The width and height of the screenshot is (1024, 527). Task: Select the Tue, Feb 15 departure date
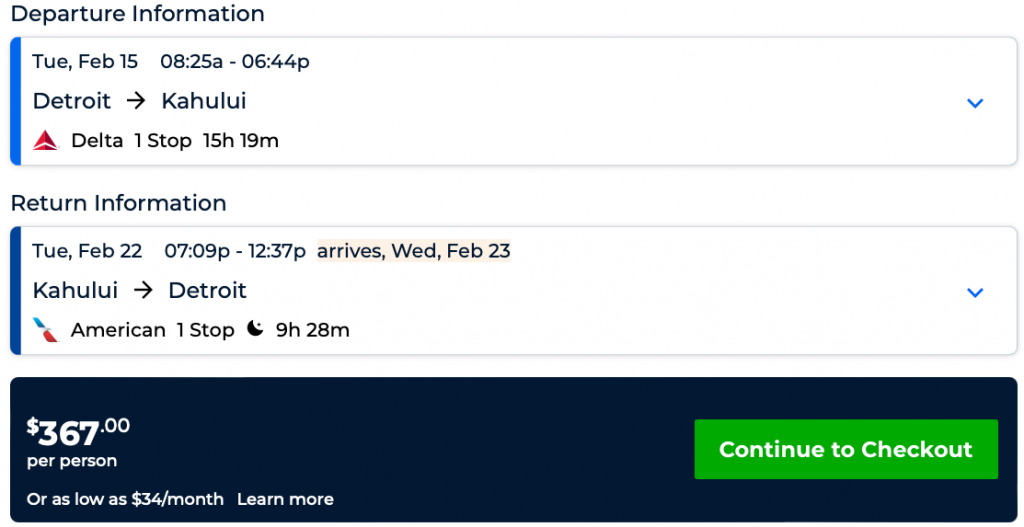[85, 62]
